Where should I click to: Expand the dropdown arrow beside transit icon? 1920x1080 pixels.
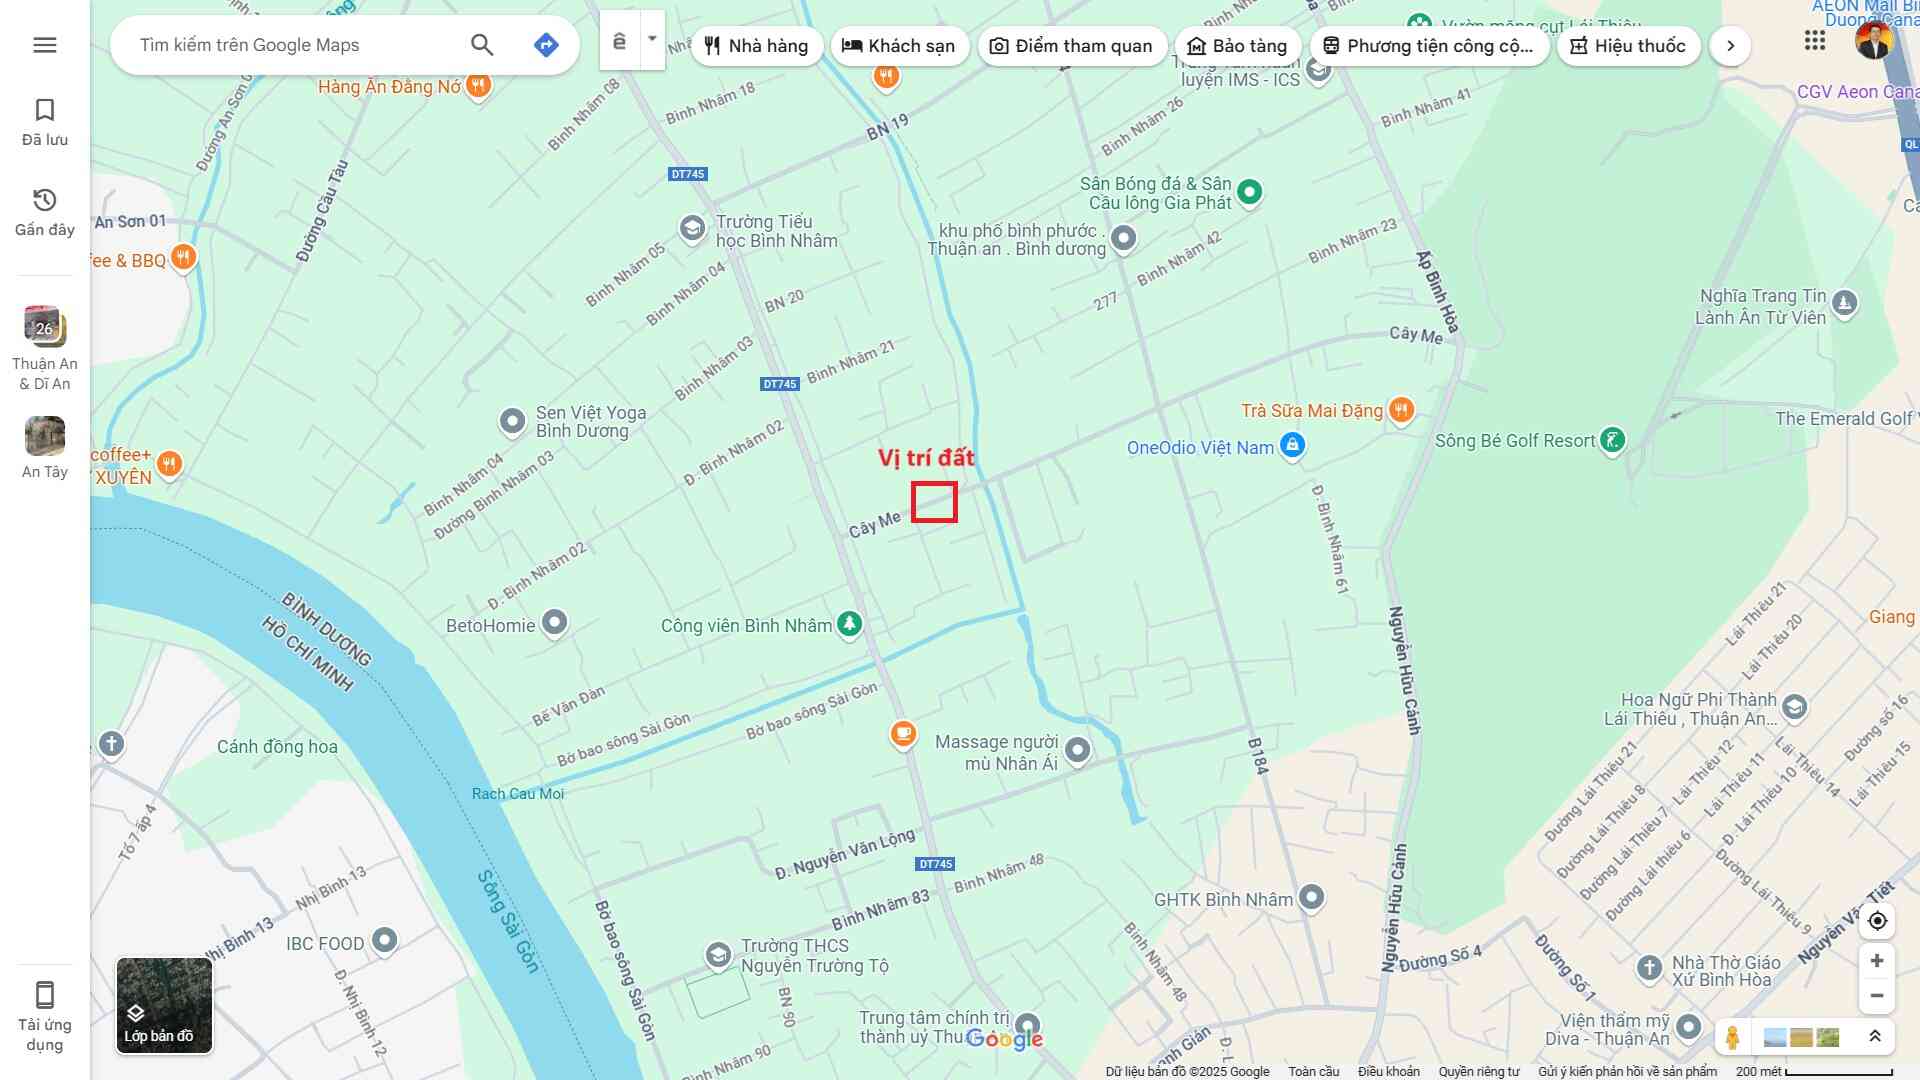point(652,40)
